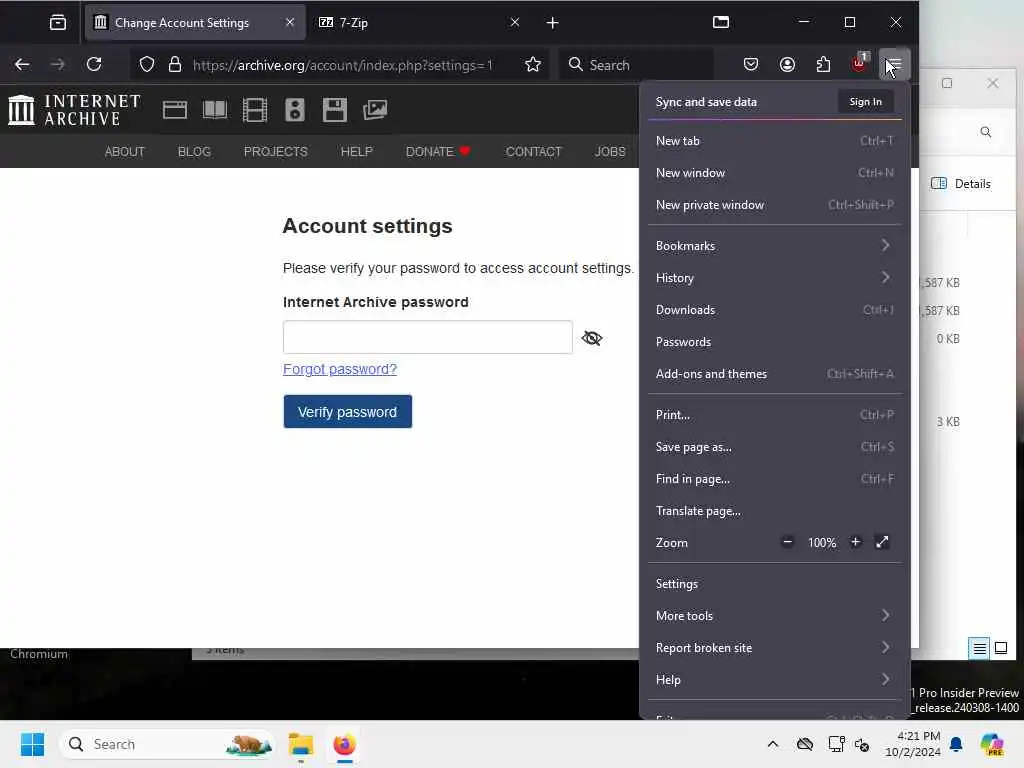This screenshot has width=1024, height=768.
Task: Choose Print... in the menu
Action: (775, 415)
